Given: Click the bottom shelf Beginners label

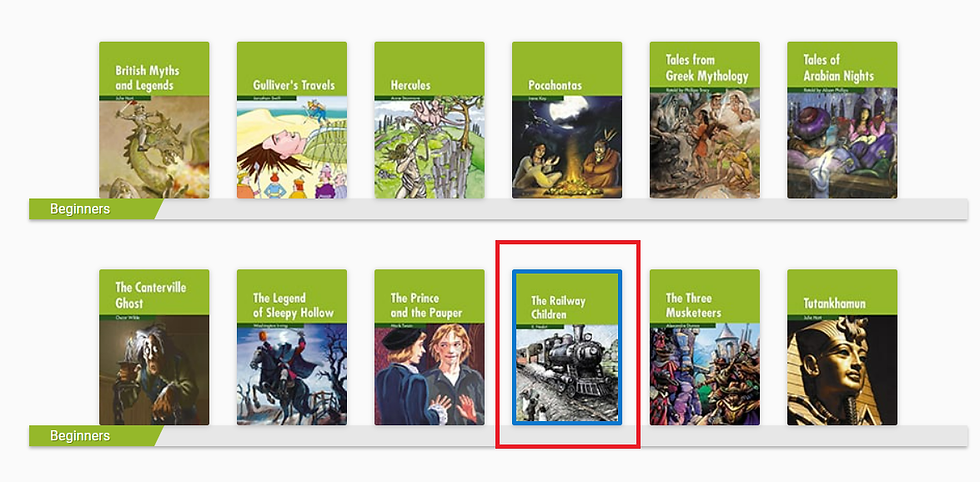Looking at the screenshot, I should click(x=80, y=436).
